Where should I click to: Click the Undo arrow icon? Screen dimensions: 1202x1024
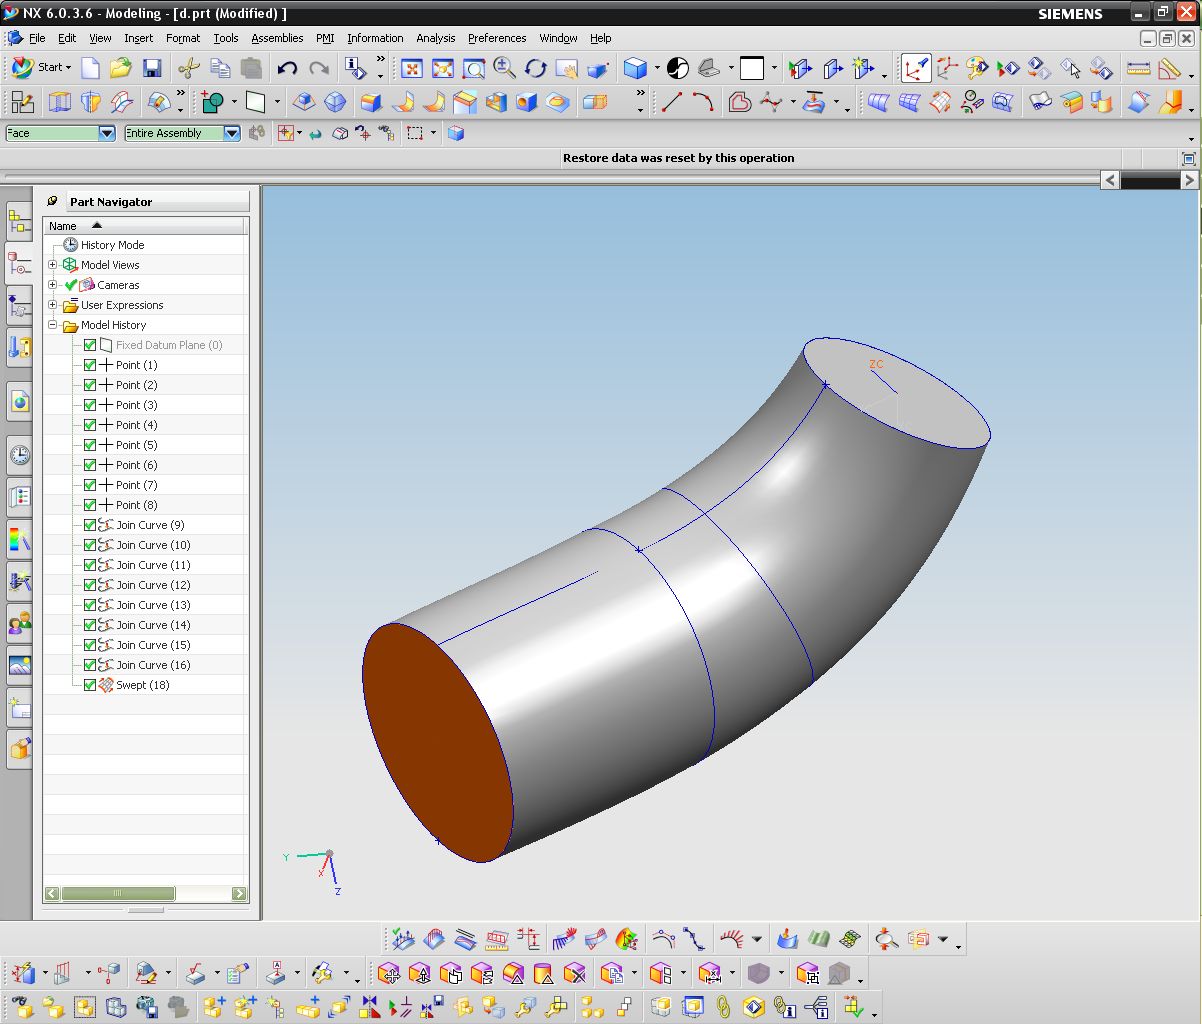point(287,68)
